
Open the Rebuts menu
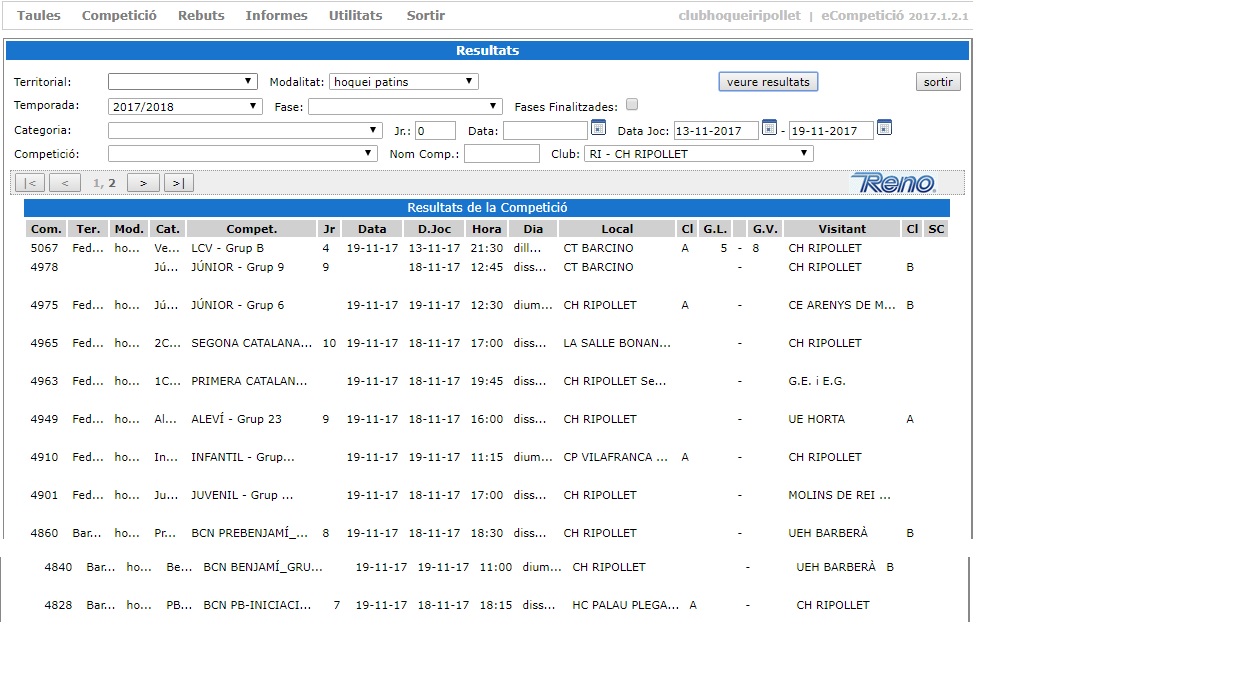tap(201, 16)
